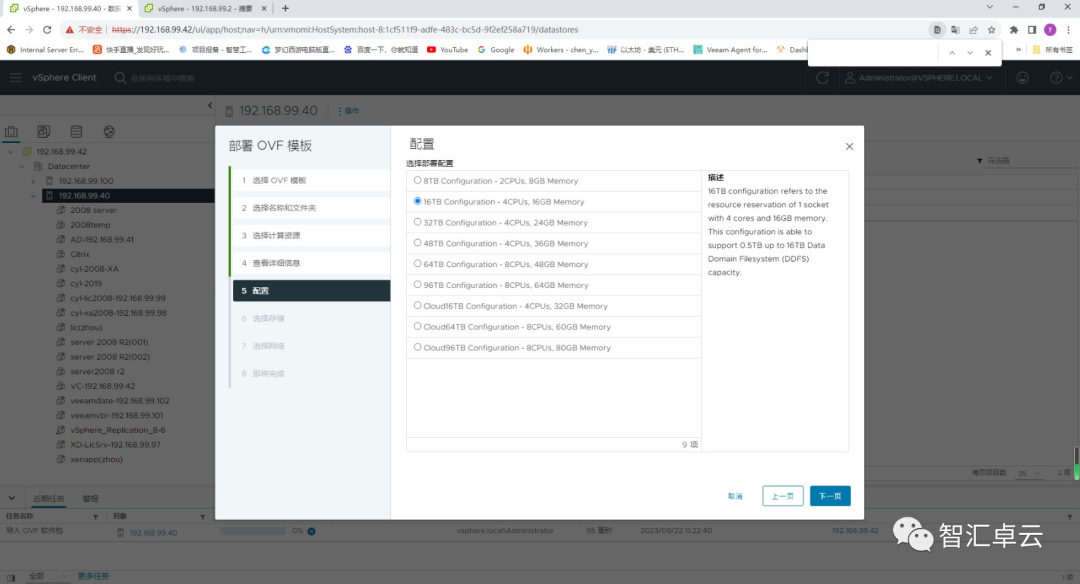
Task: Open the 操作 actions menu
Action: pos(349,111)
